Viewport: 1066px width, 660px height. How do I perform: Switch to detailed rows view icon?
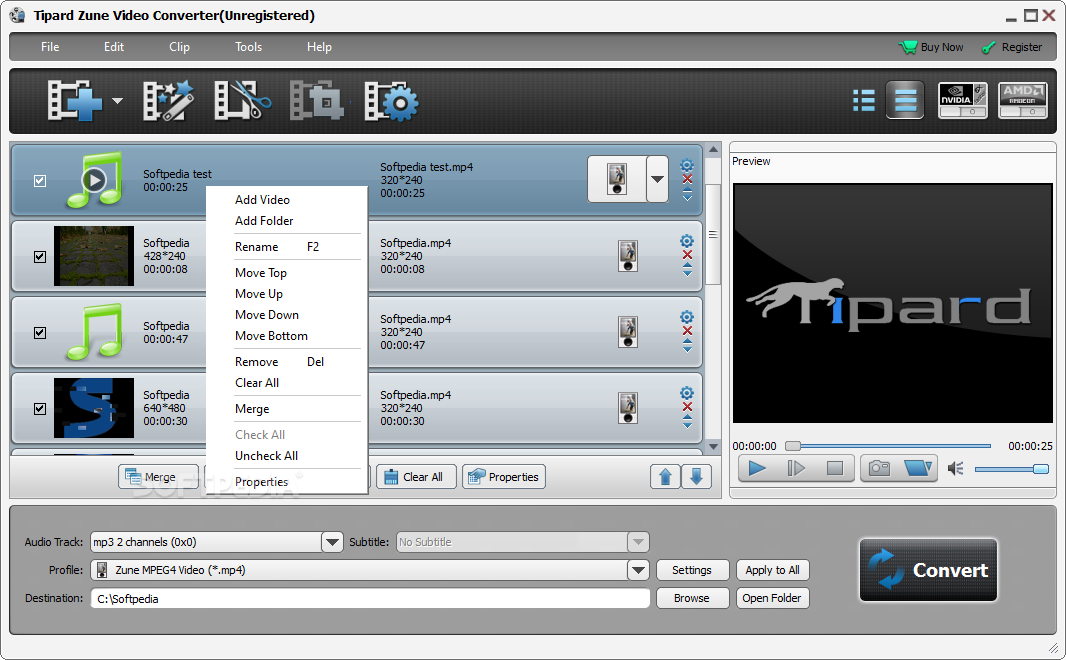point(905,101)
